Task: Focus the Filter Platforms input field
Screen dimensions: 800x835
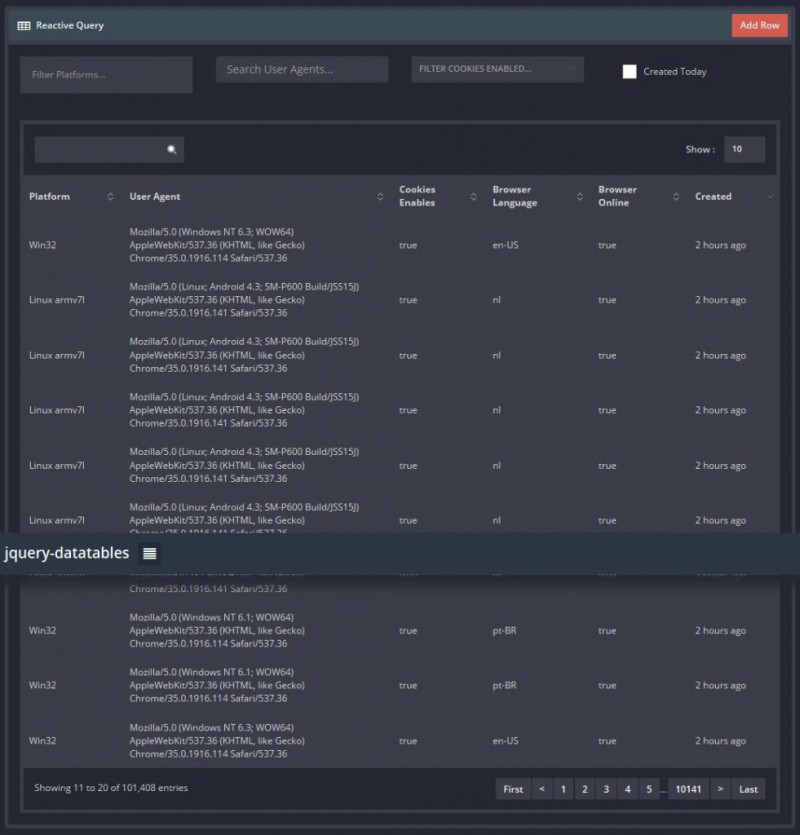Action: click(x=106, y=75)
